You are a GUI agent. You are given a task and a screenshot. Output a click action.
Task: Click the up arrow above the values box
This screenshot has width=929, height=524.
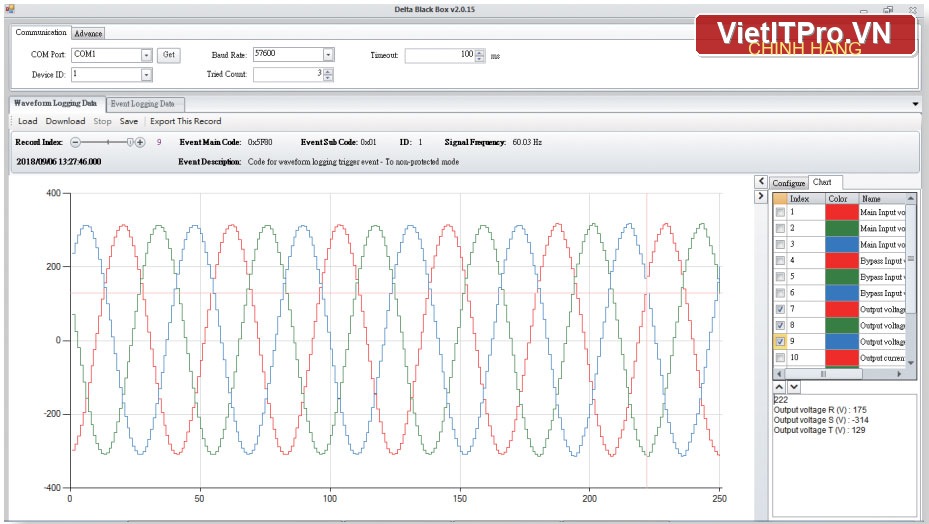779,386
